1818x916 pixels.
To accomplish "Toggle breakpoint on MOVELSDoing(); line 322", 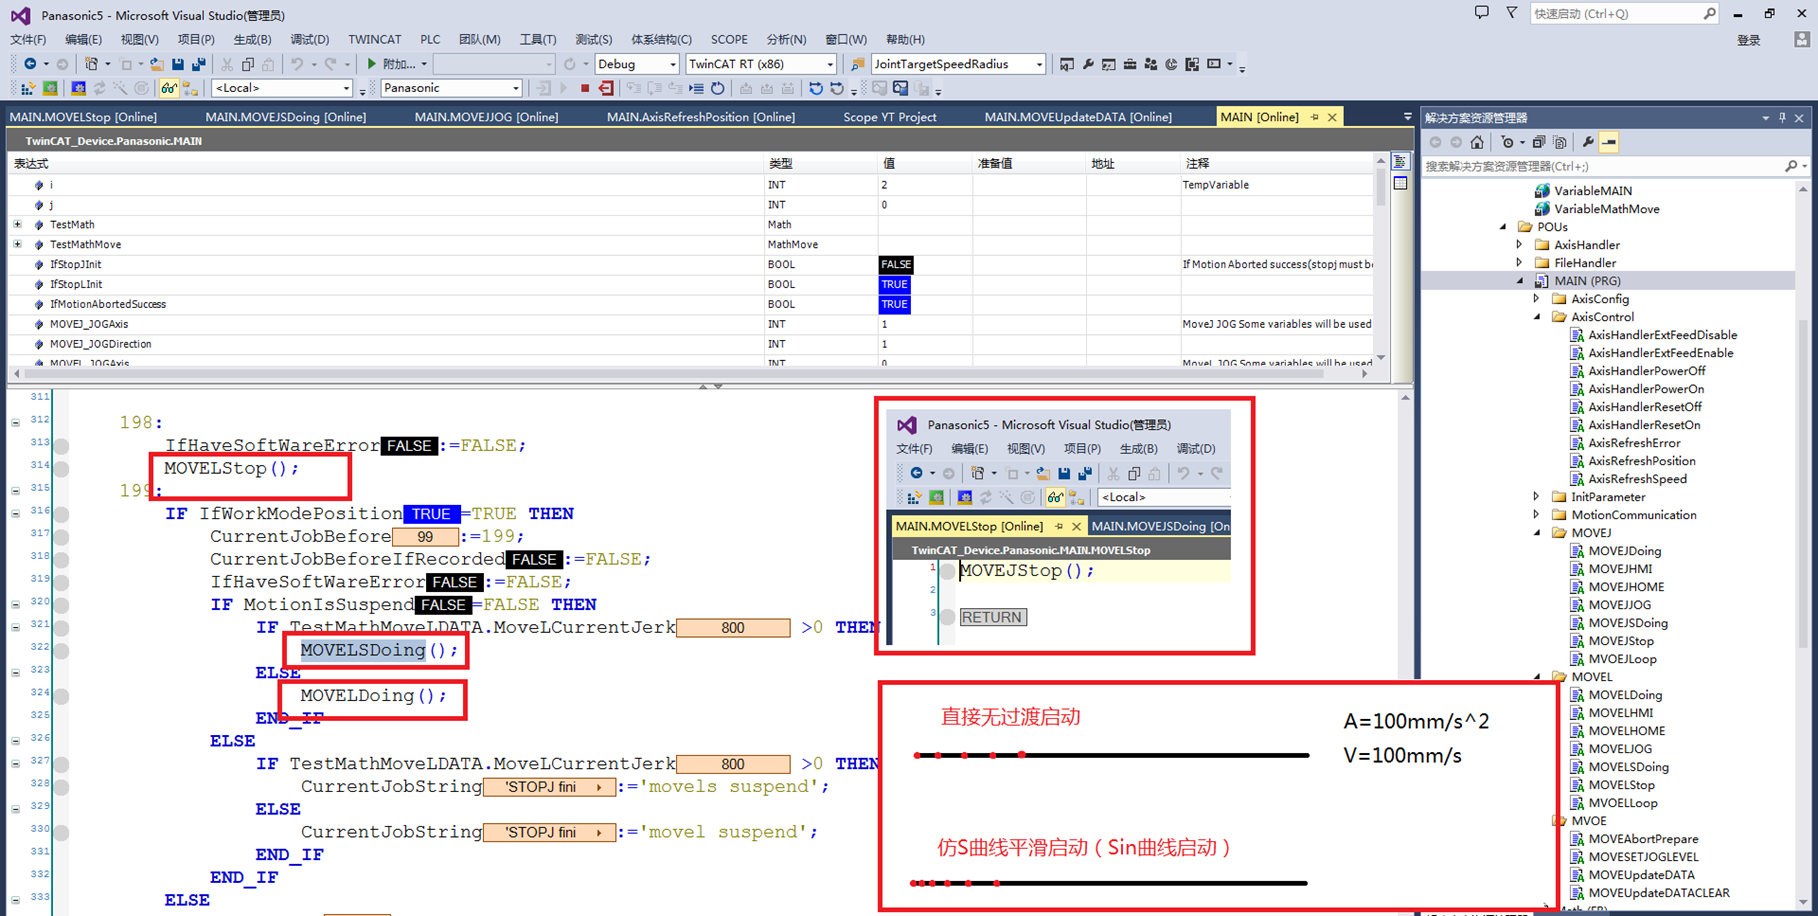I will coord(61,650).
